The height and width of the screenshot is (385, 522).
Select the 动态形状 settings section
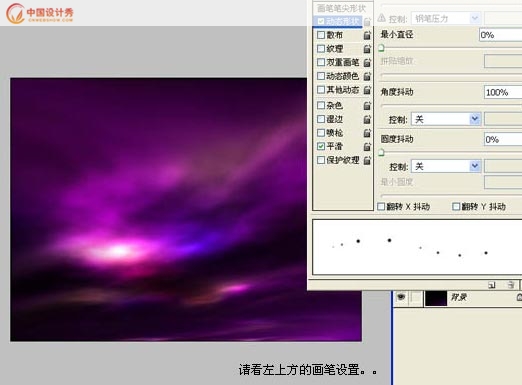click(343, 21)
